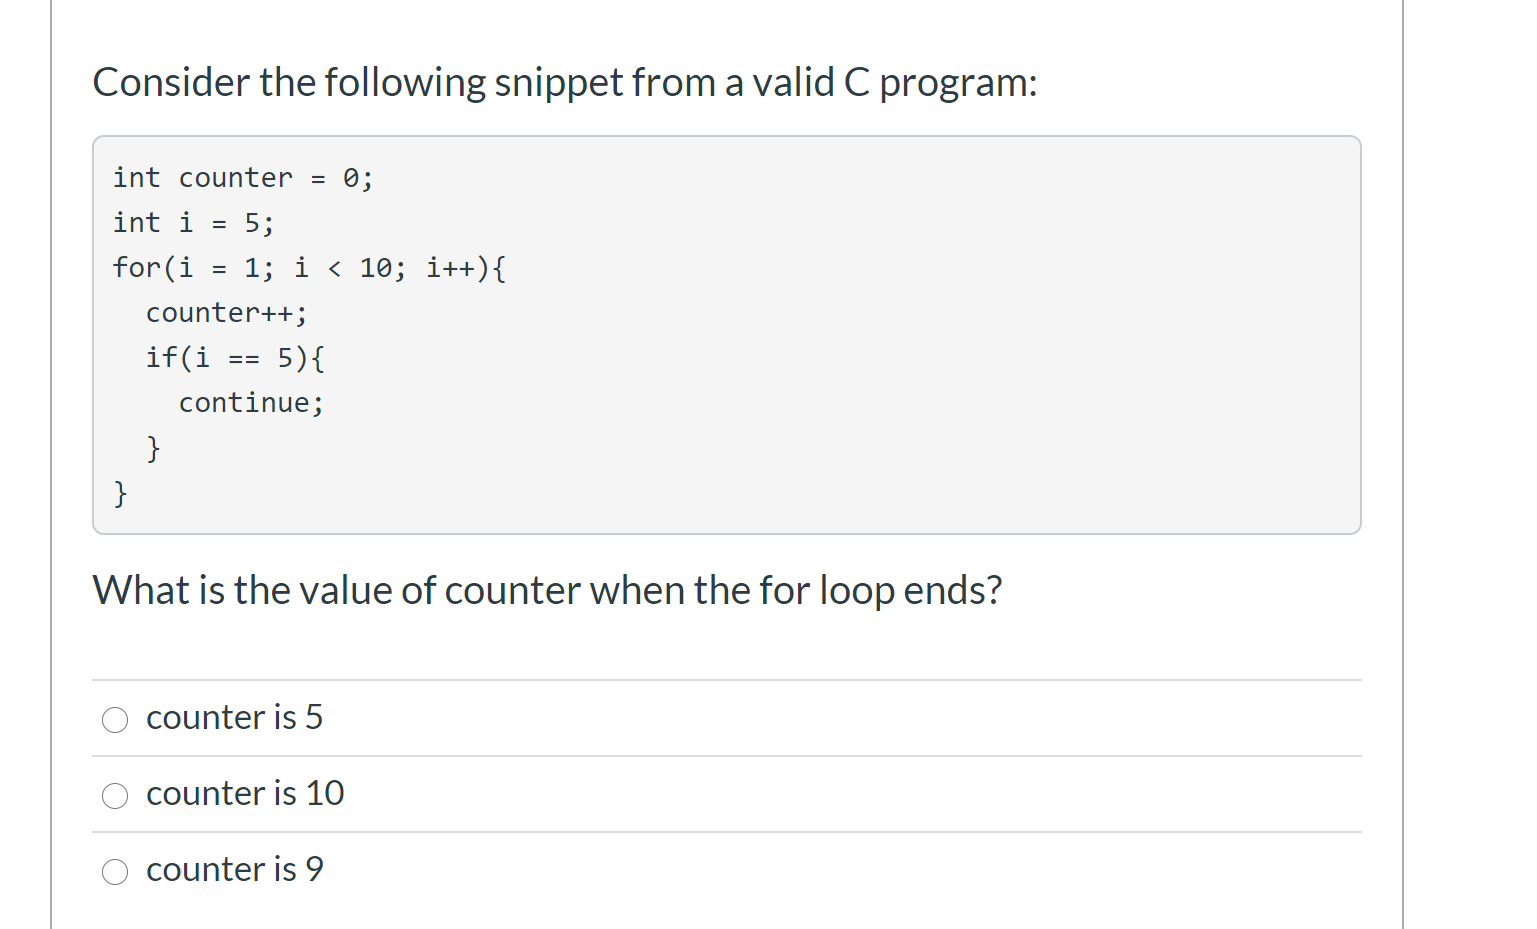
Task: Select the radio button for 'counter is 10'
Action: point(115,794)
